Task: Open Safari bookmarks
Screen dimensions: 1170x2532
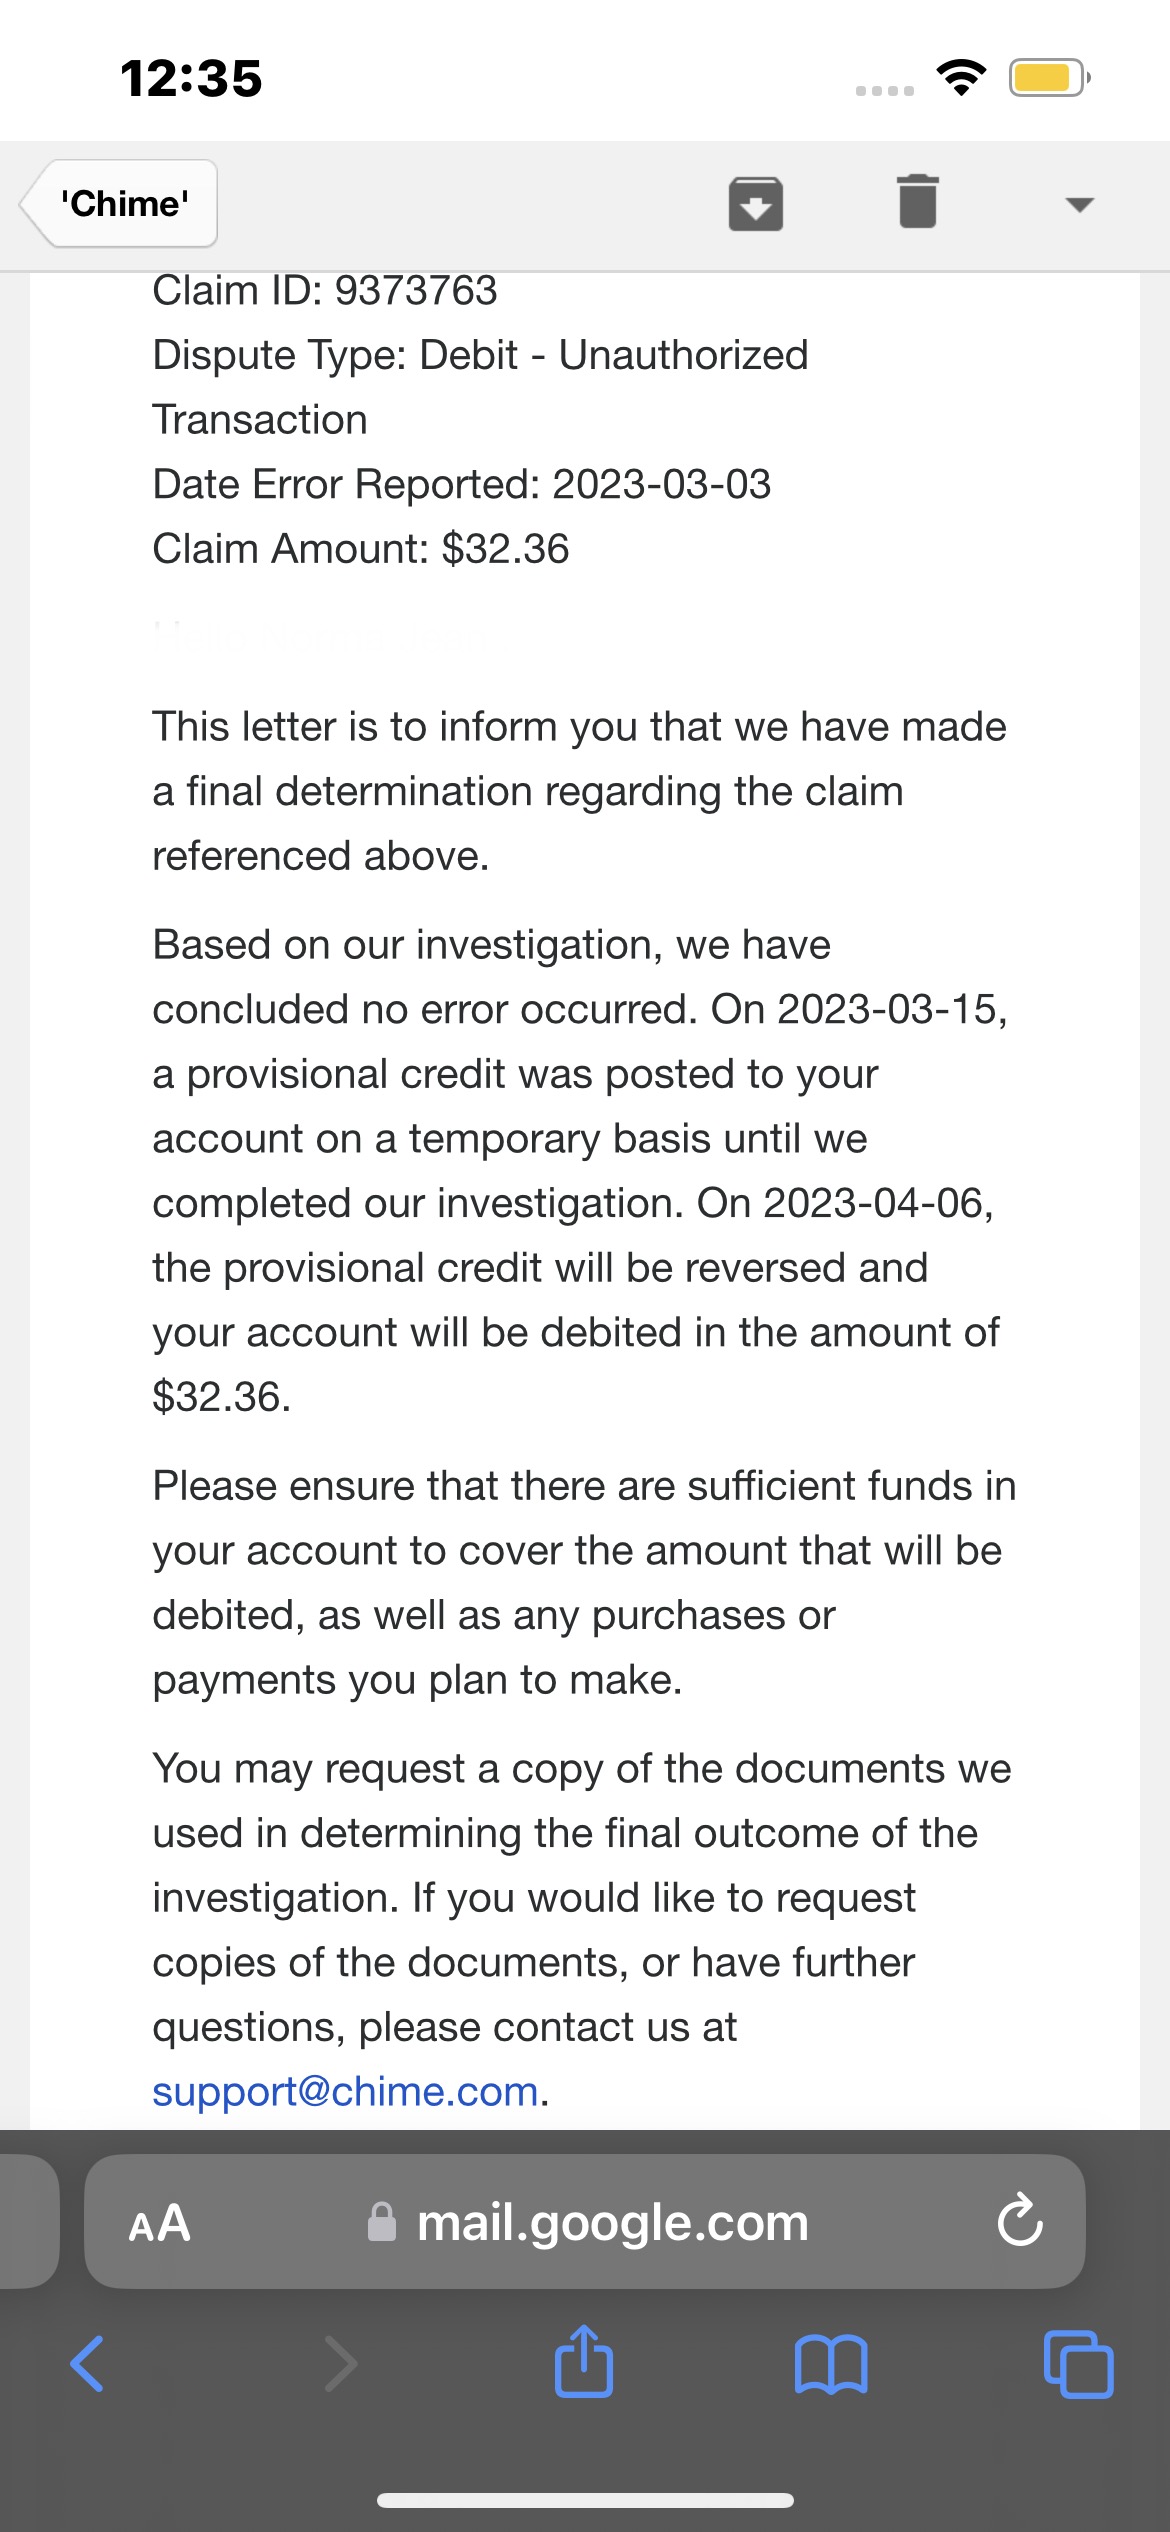Action: [x=831, y=2364]
